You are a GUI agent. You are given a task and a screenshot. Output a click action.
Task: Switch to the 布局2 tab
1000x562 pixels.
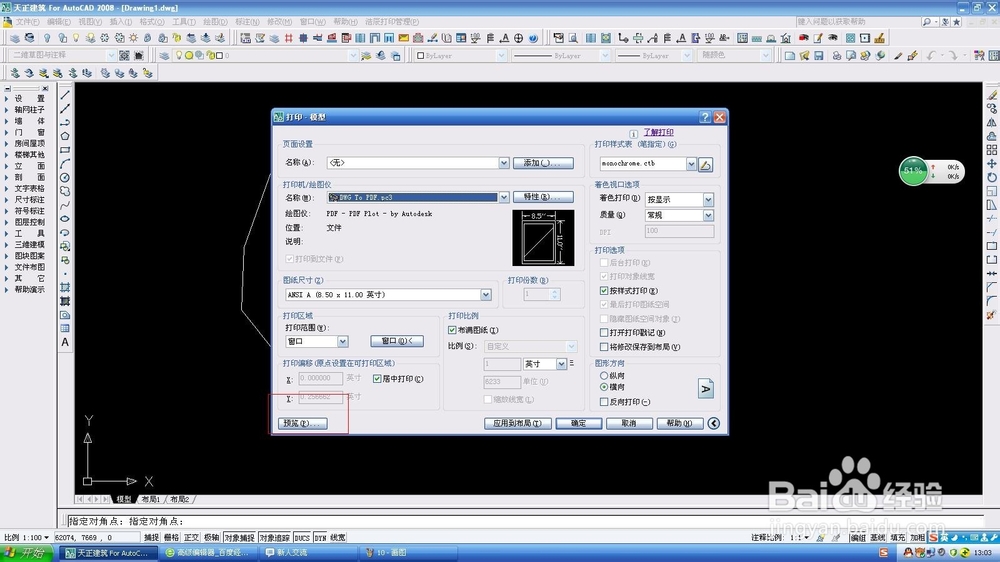click(x=179, y=499)
